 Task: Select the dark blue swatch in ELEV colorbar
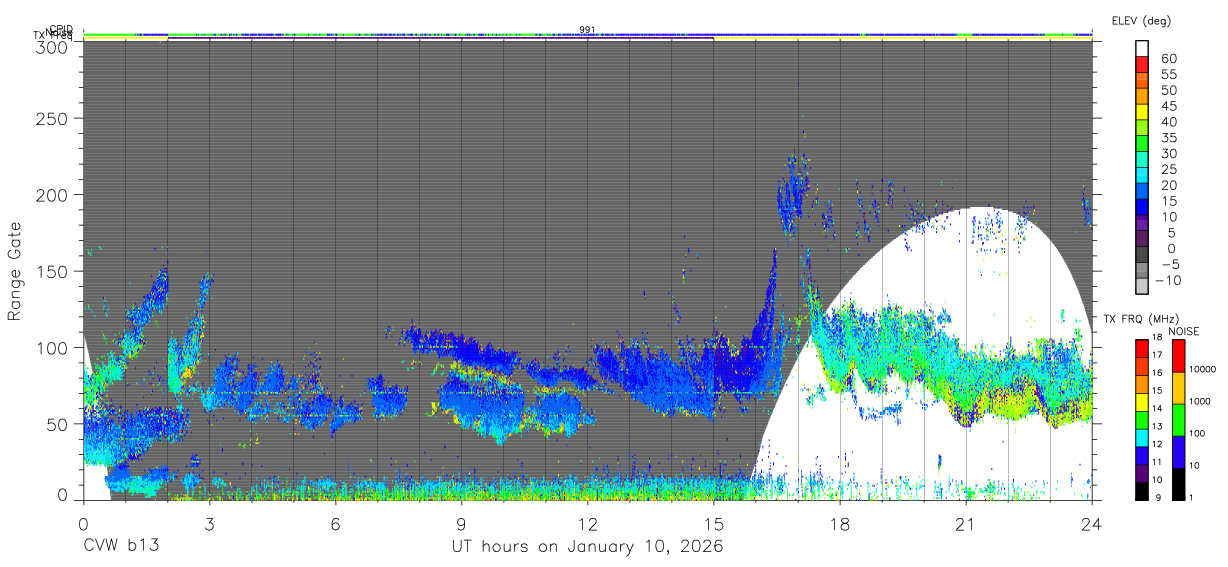(x=1143, y=209)
